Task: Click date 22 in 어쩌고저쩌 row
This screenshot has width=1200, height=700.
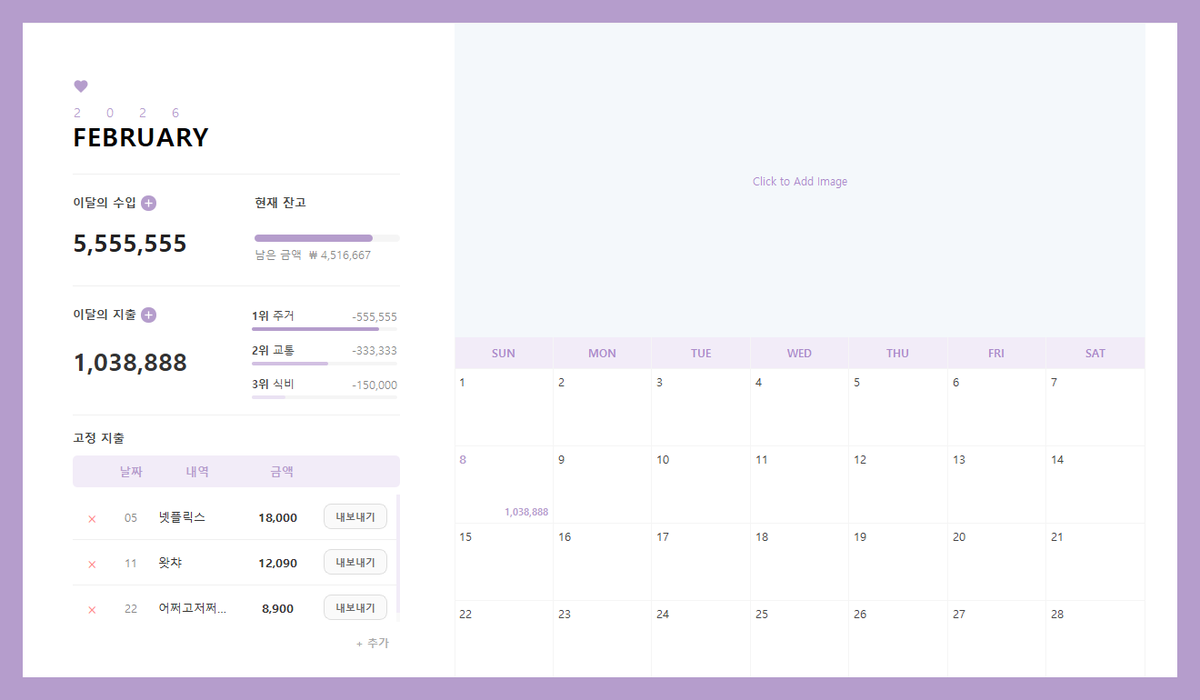Action: 131,608
